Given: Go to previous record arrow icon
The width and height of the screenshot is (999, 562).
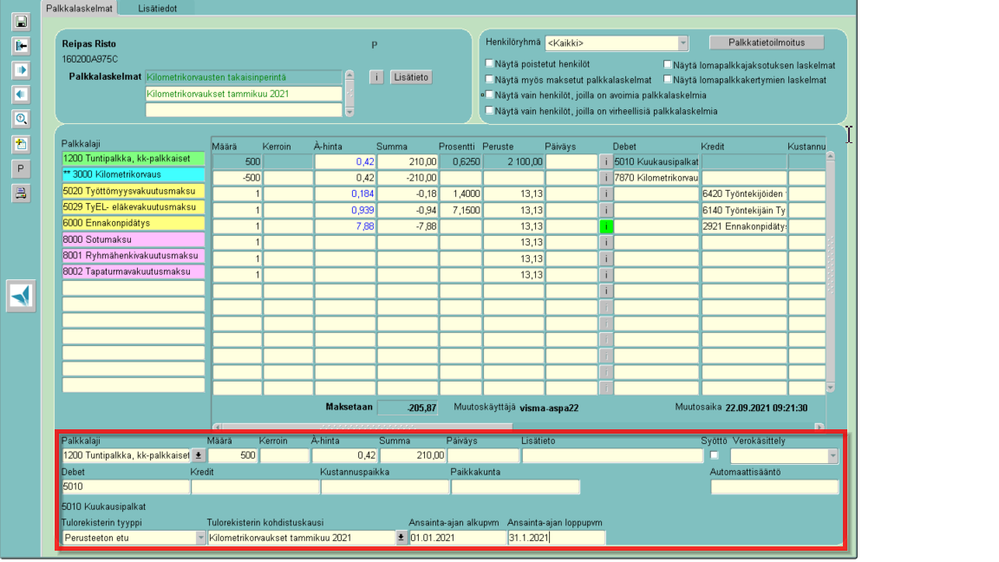Looking at the screenshot, I should point(20,94).
